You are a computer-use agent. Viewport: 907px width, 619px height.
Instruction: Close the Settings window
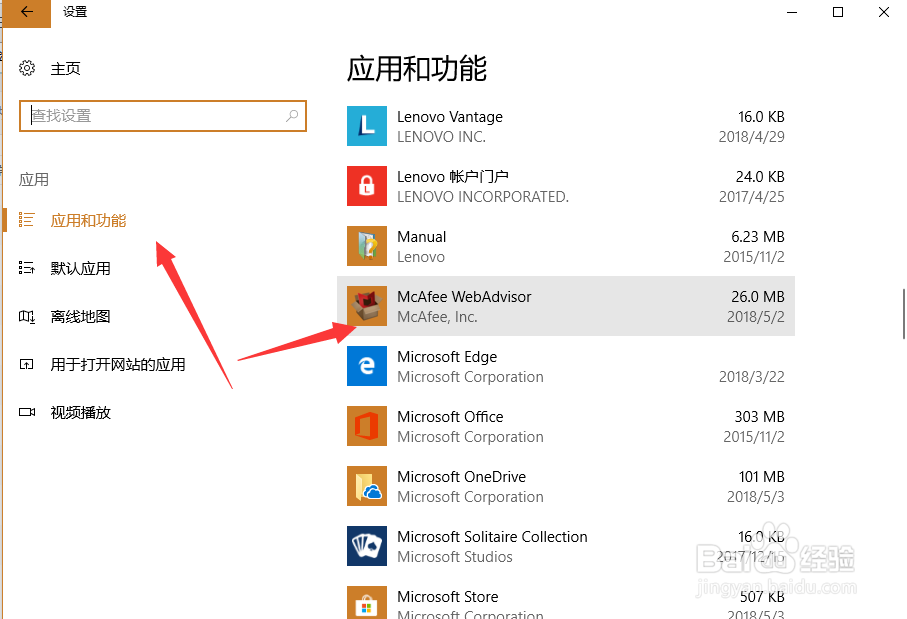[x=883, y=12]
